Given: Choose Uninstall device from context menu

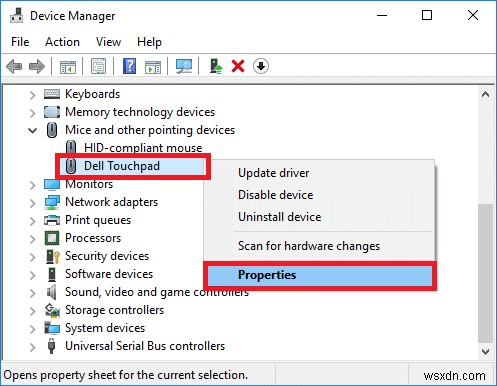Looking at the screenshot, I should pos(280,217).
